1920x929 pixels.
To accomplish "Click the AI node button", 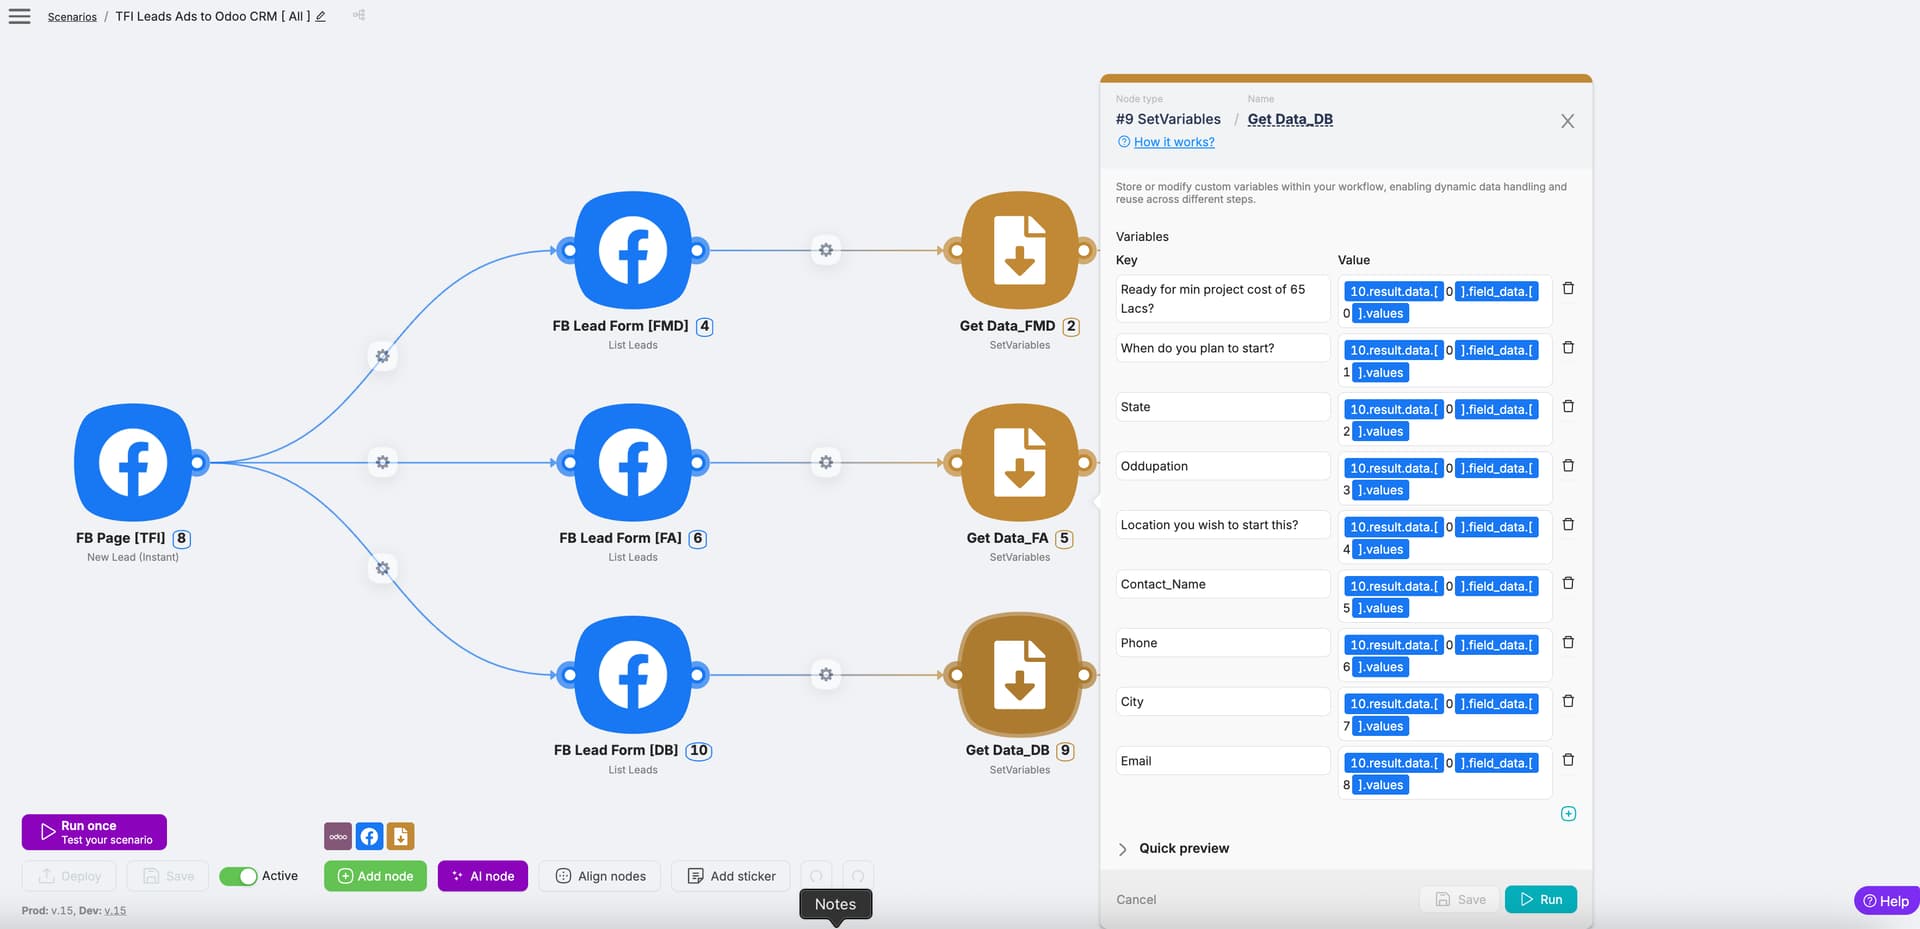I will click(483, 876).
